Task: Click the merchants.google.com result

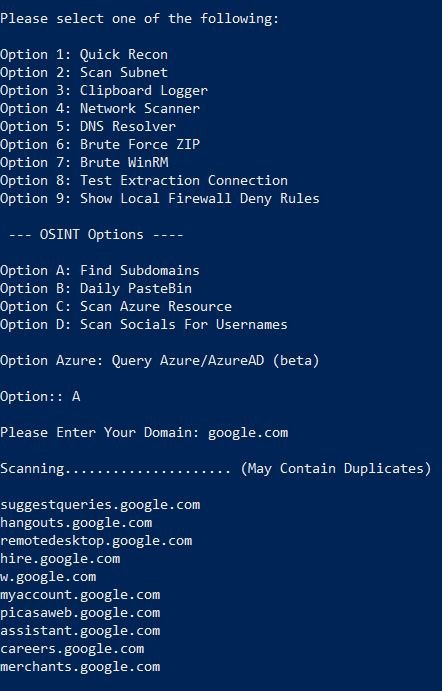Action: [80, 667]
